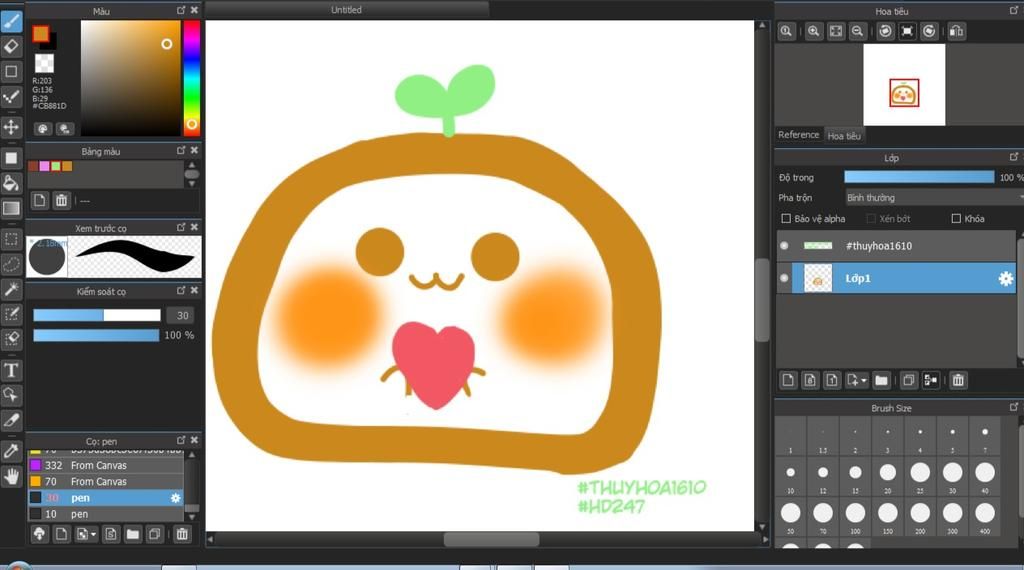
Task: Click the brush opacity 100% slider
Action: [x=96, y=335]
